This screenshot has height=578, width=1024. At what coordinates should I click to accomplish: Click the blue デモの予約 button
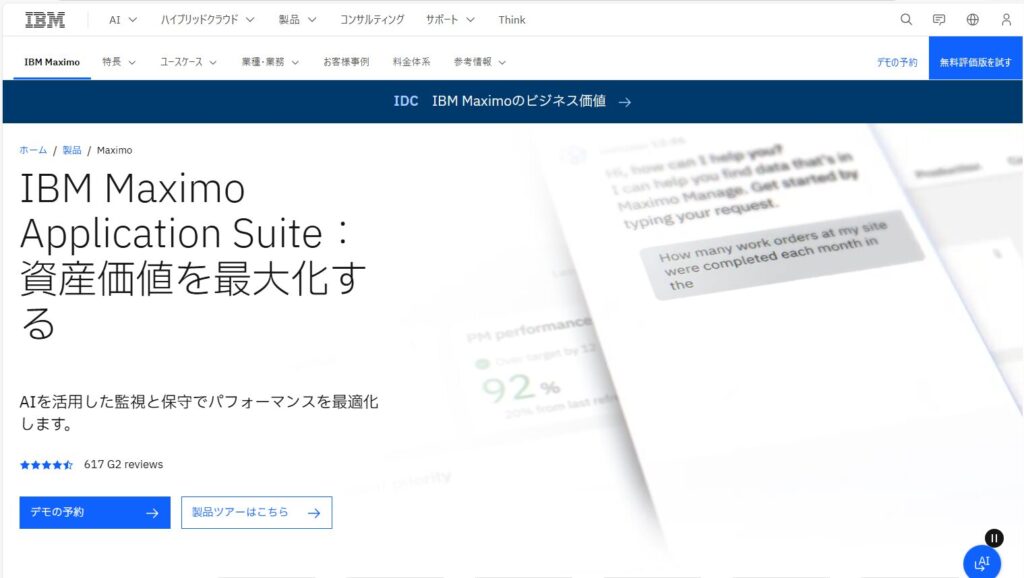(95, 513)
